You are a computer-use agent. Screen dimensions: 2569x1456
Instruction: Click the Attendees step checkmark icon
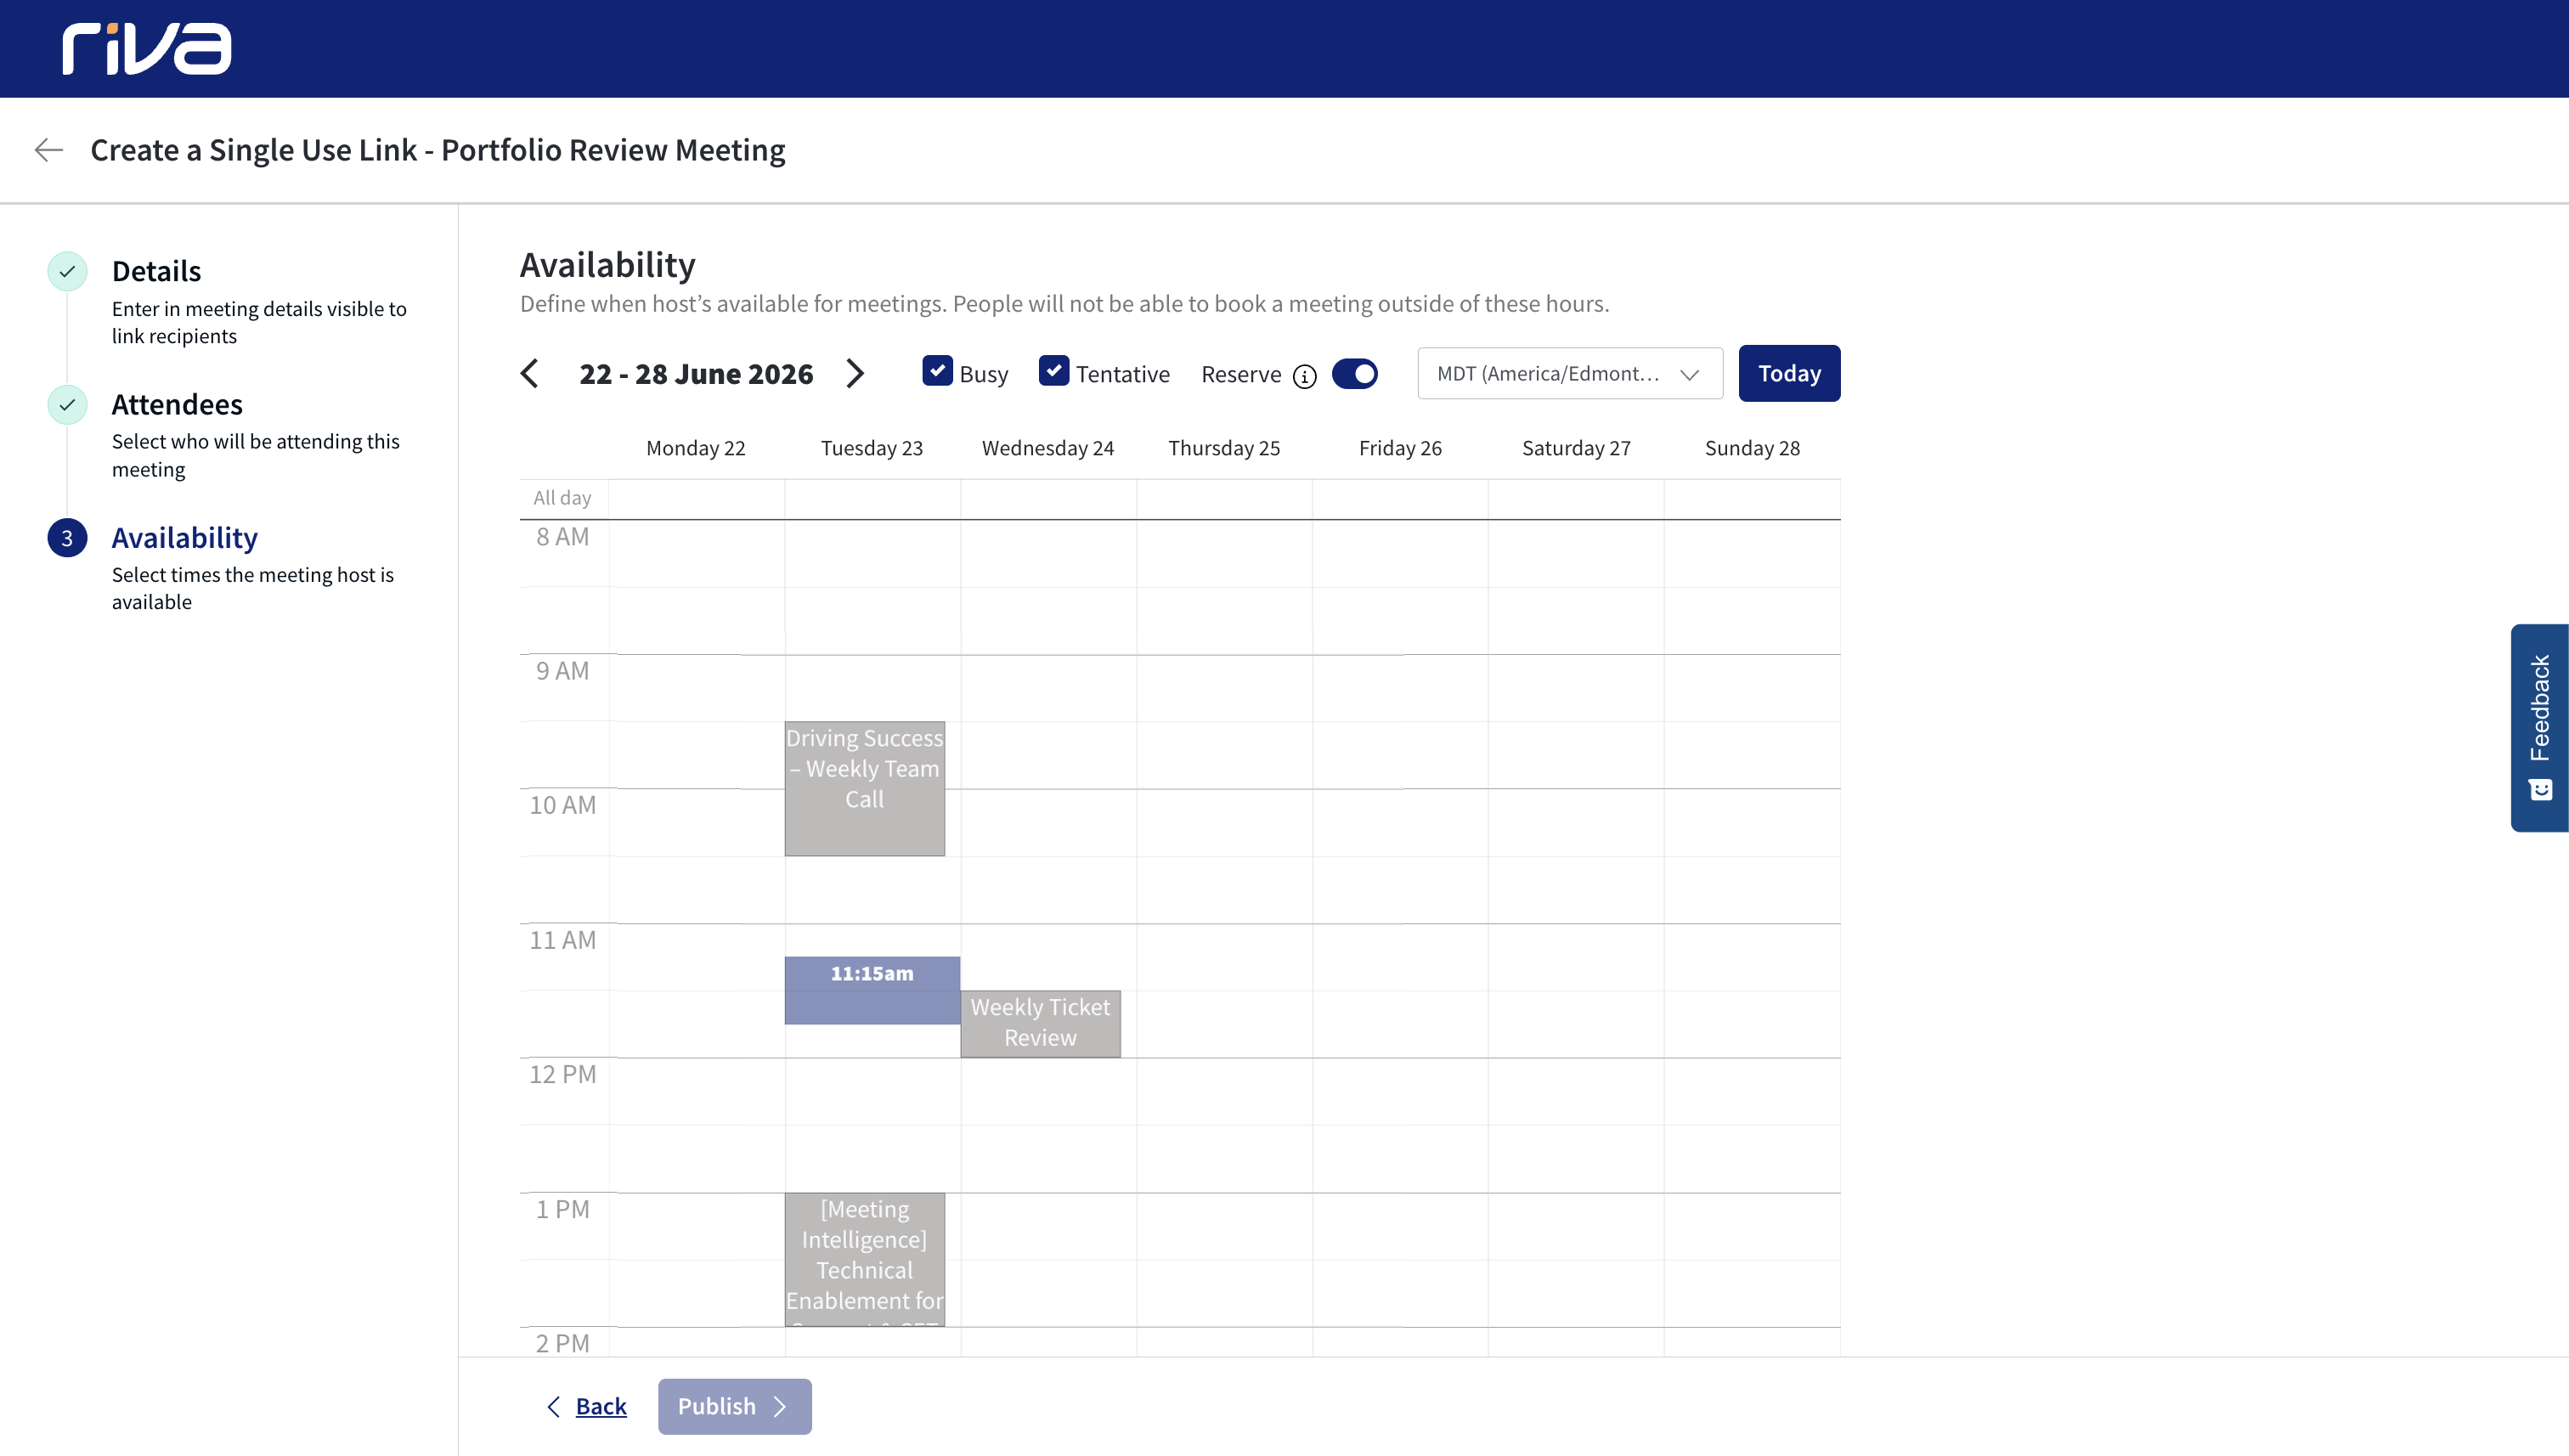click(x=67, y=404)
